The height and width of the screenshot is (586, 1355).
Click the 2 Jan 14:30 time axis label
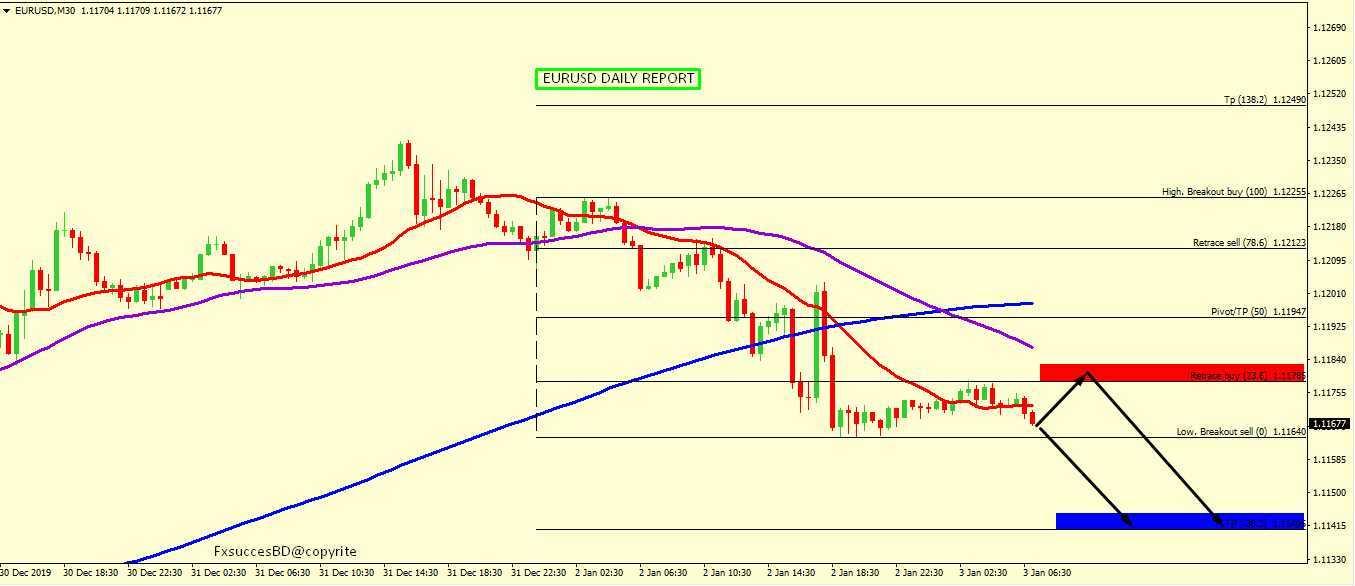pos(790,573)
